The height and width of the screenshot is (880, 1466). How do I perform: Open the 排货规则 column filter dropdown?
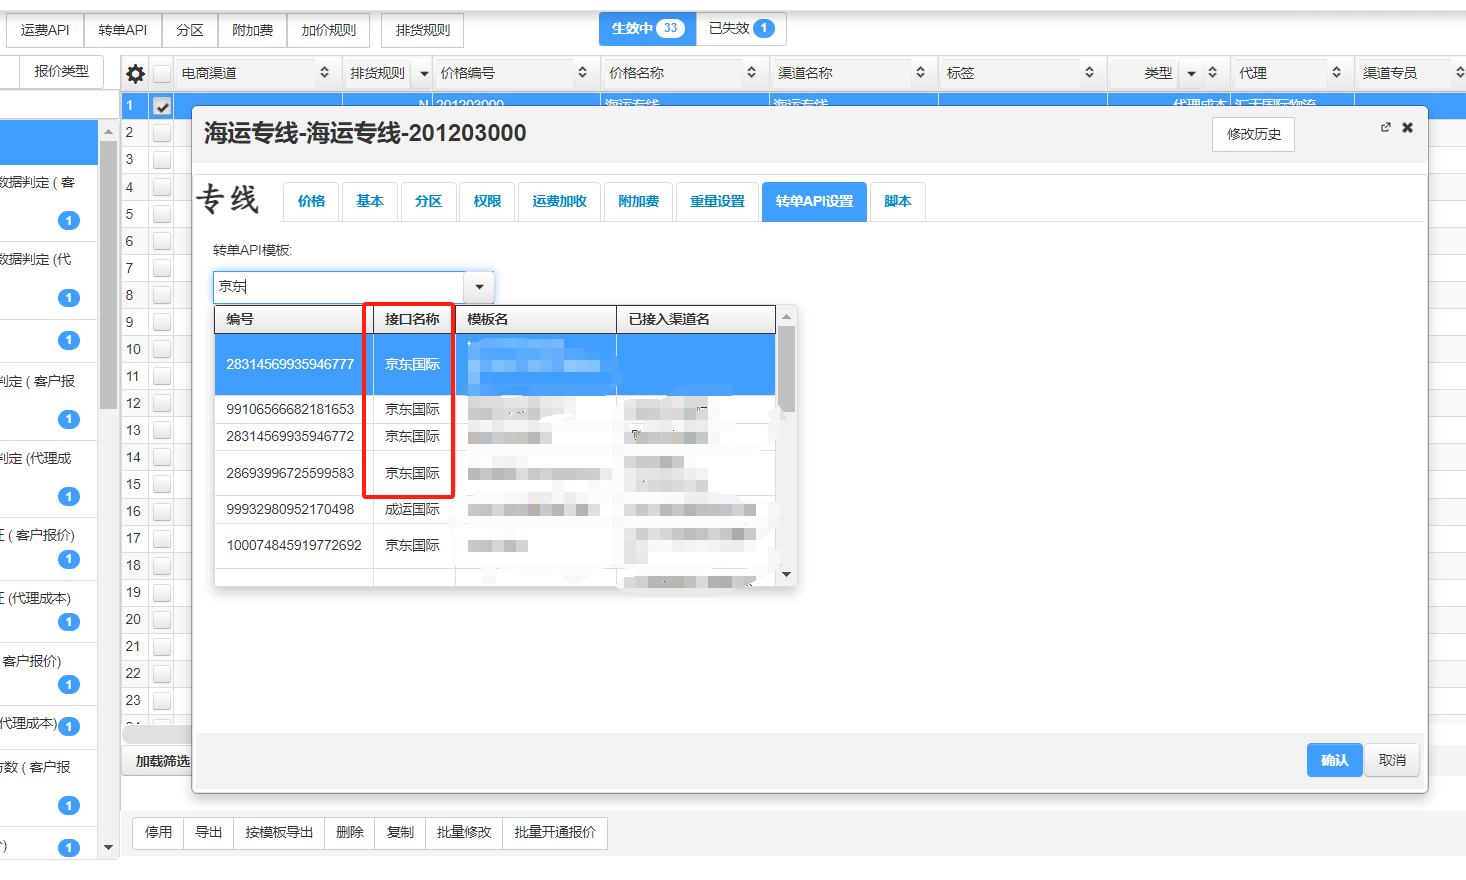click(424, 73)
